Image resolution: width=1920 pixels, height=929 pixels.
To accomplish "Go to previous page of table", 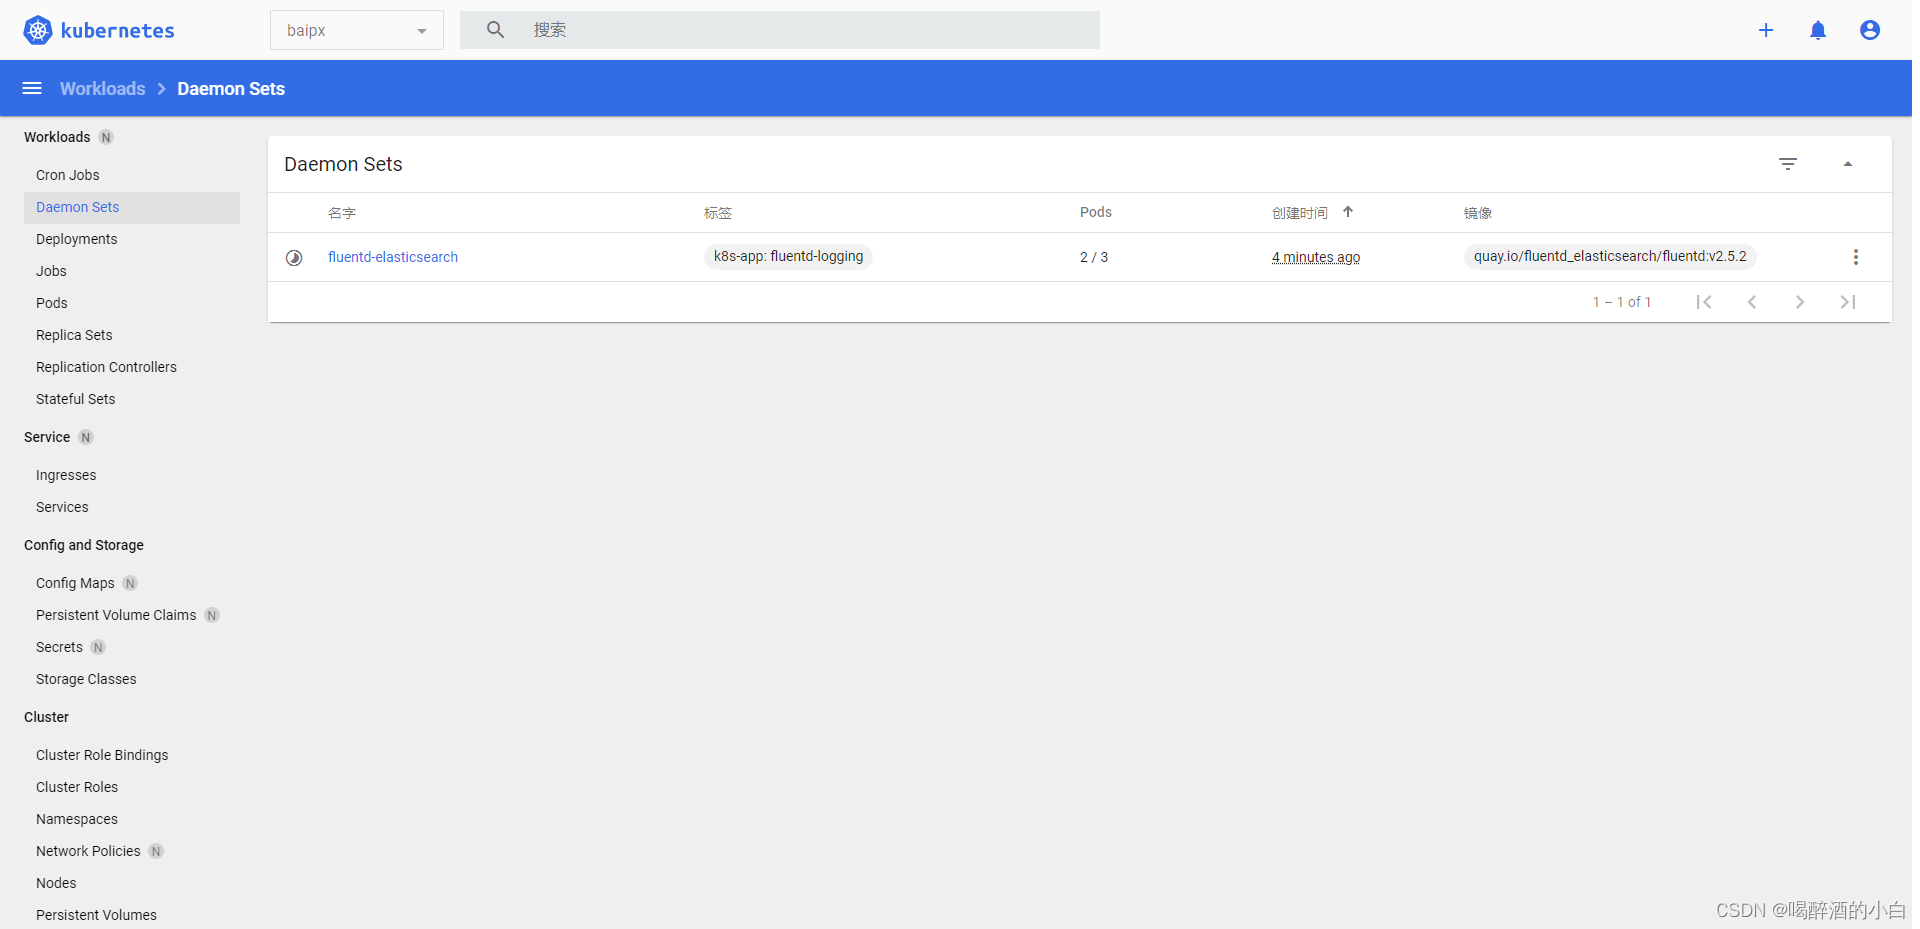I will (x=1752, y=302).
